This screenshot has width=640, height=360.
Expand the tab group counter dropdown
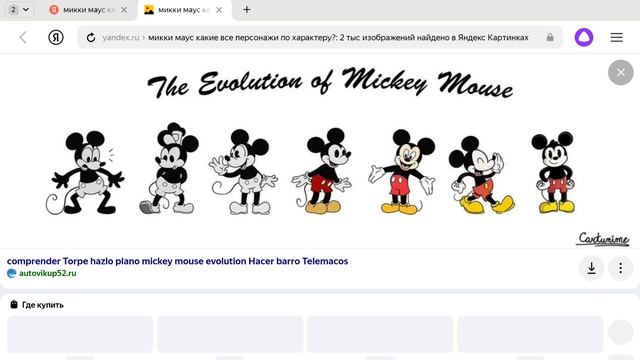pos(19,9)
